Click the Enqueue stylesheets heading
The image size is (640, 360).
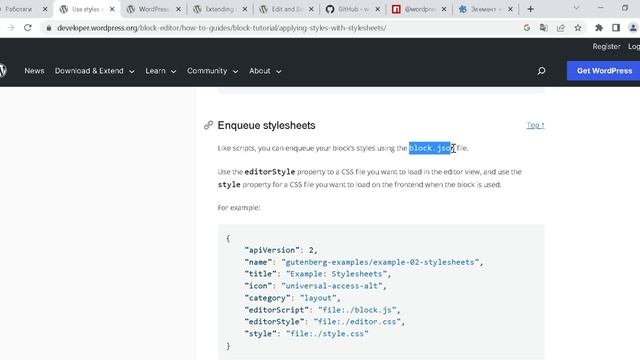pyautogui.click(x=266, y=125)
